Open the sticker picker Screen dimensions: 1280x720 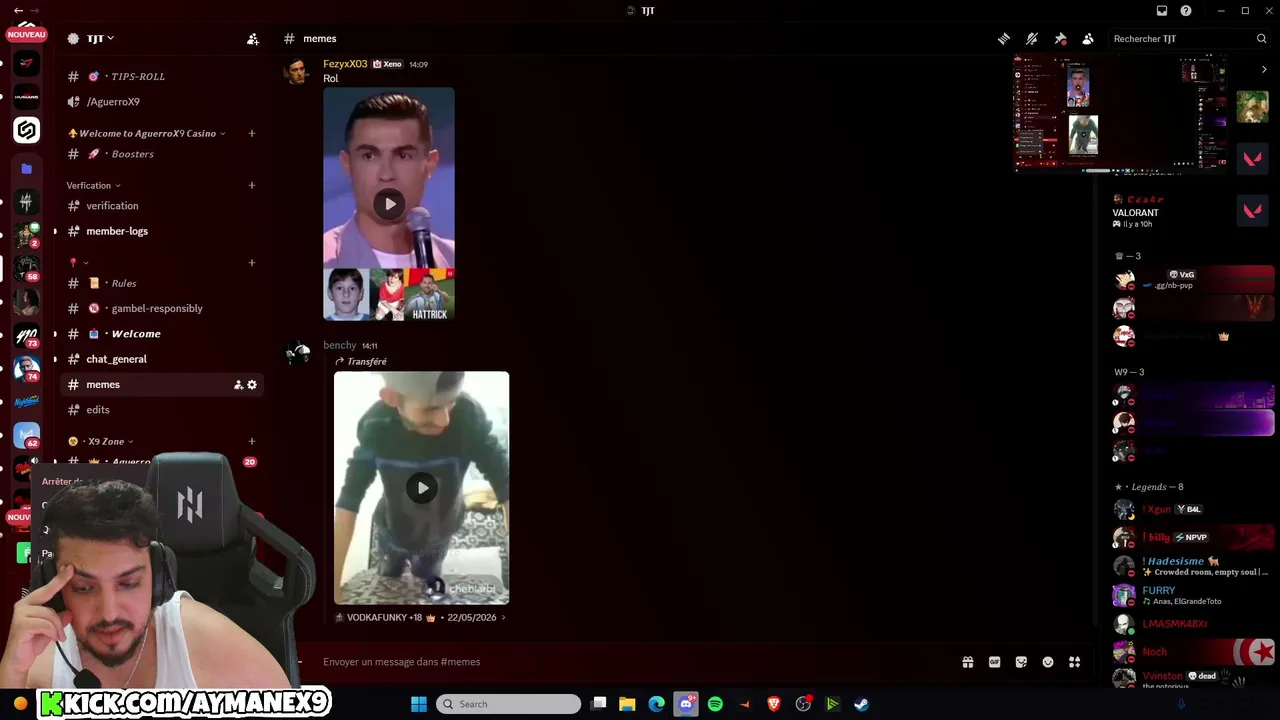point(1021,662)
